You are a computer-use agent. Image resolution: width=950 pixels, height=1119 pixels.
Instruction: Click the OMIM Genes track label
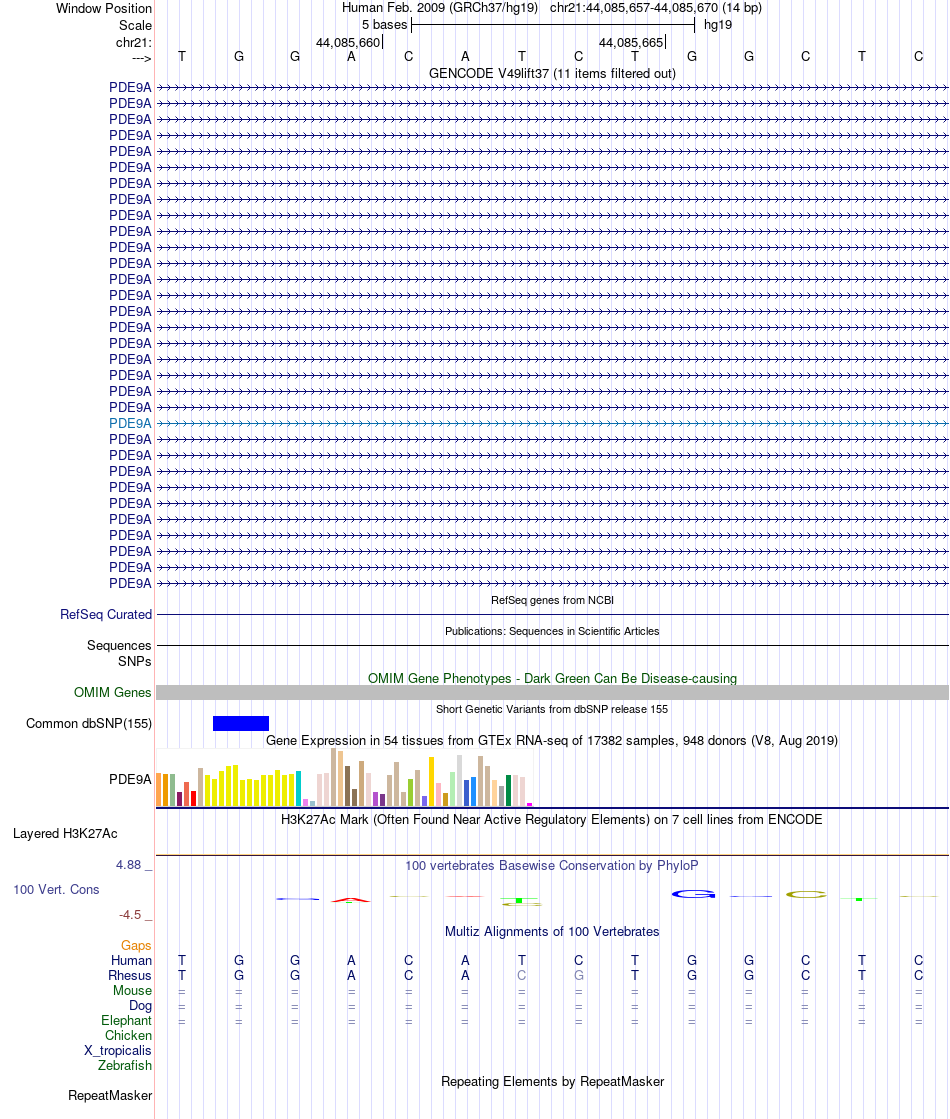(x=112, y=692)
